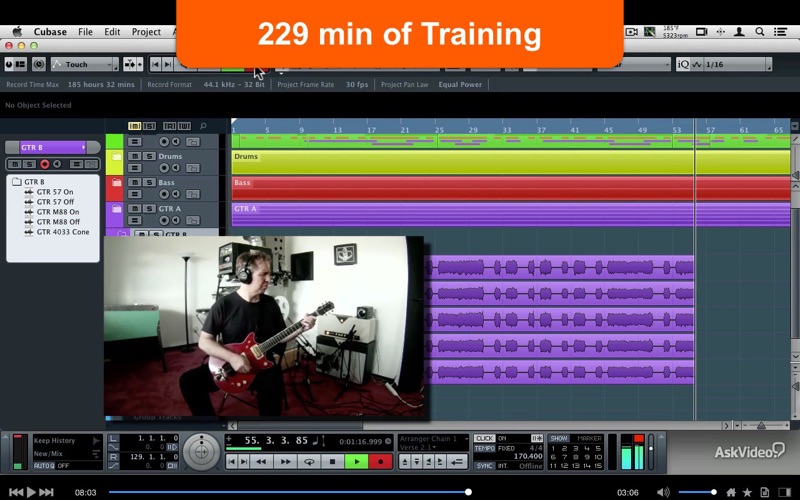The height and width of the screenshot is (500, 800).
Task: Click the video player star favorite icon
Action: [747, 492]
